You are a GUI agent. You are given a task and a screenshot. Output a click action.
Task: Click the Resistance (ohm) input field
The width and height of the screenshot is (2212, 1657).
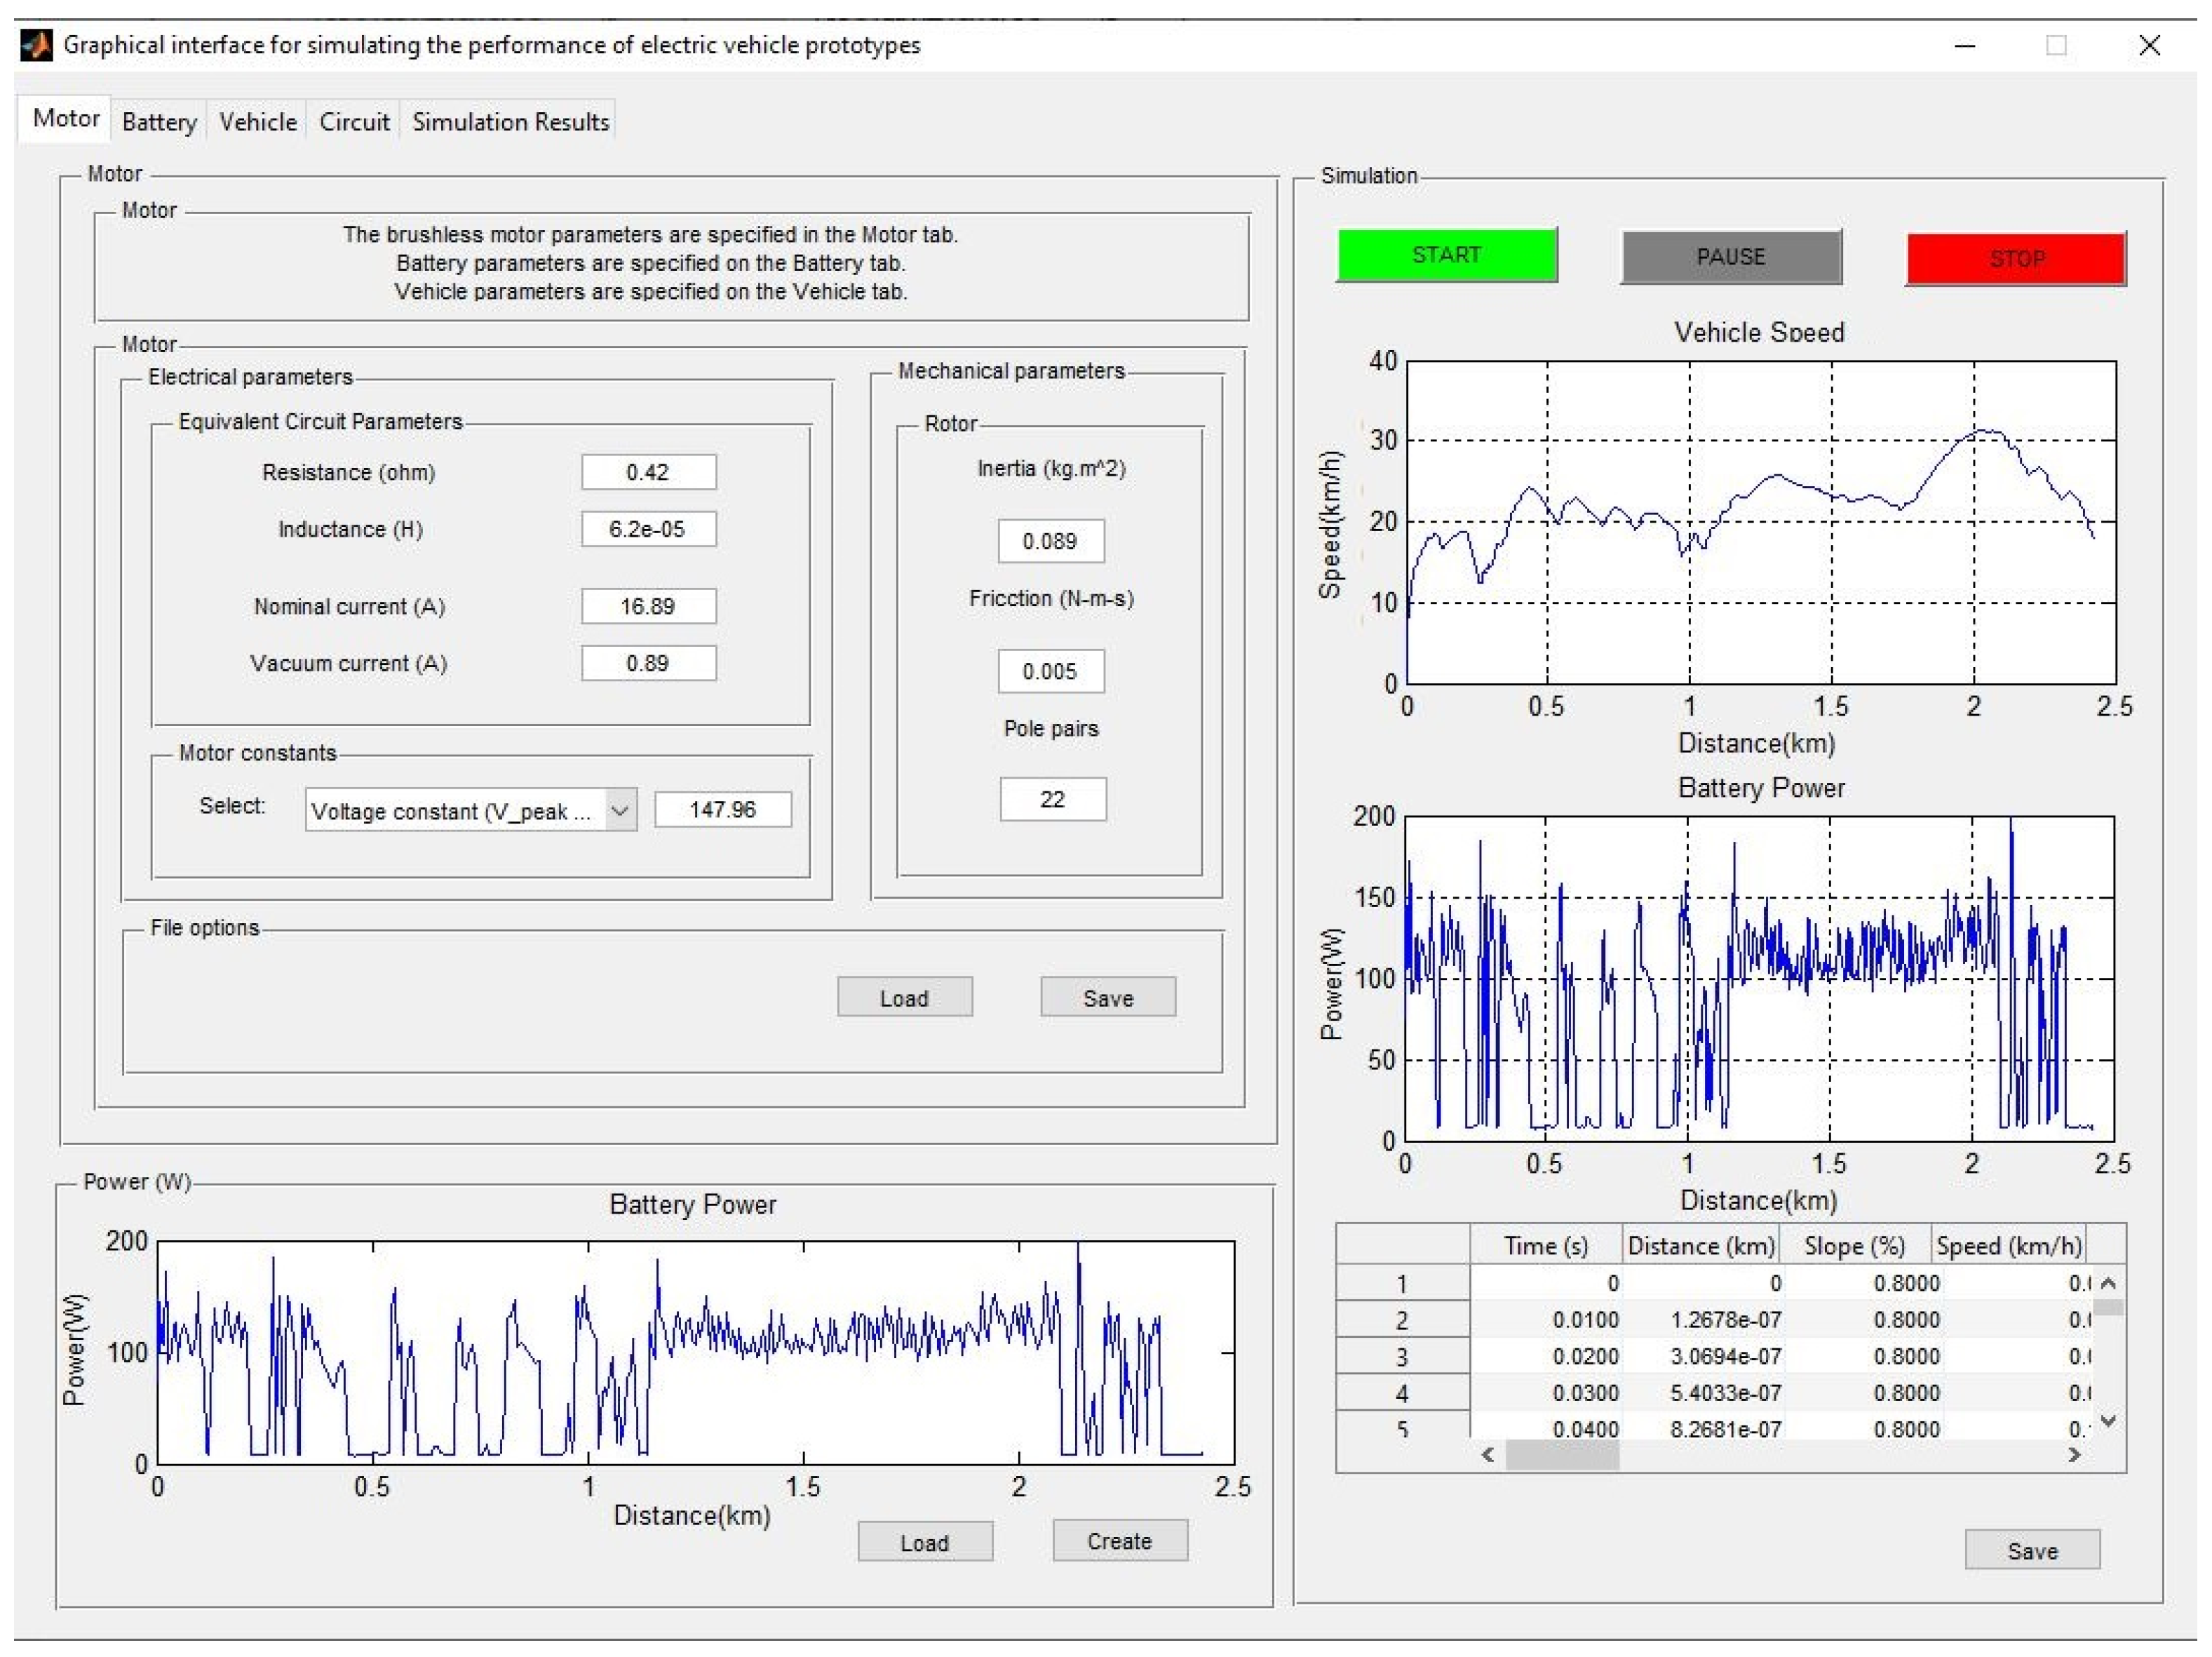pos(648,472)
